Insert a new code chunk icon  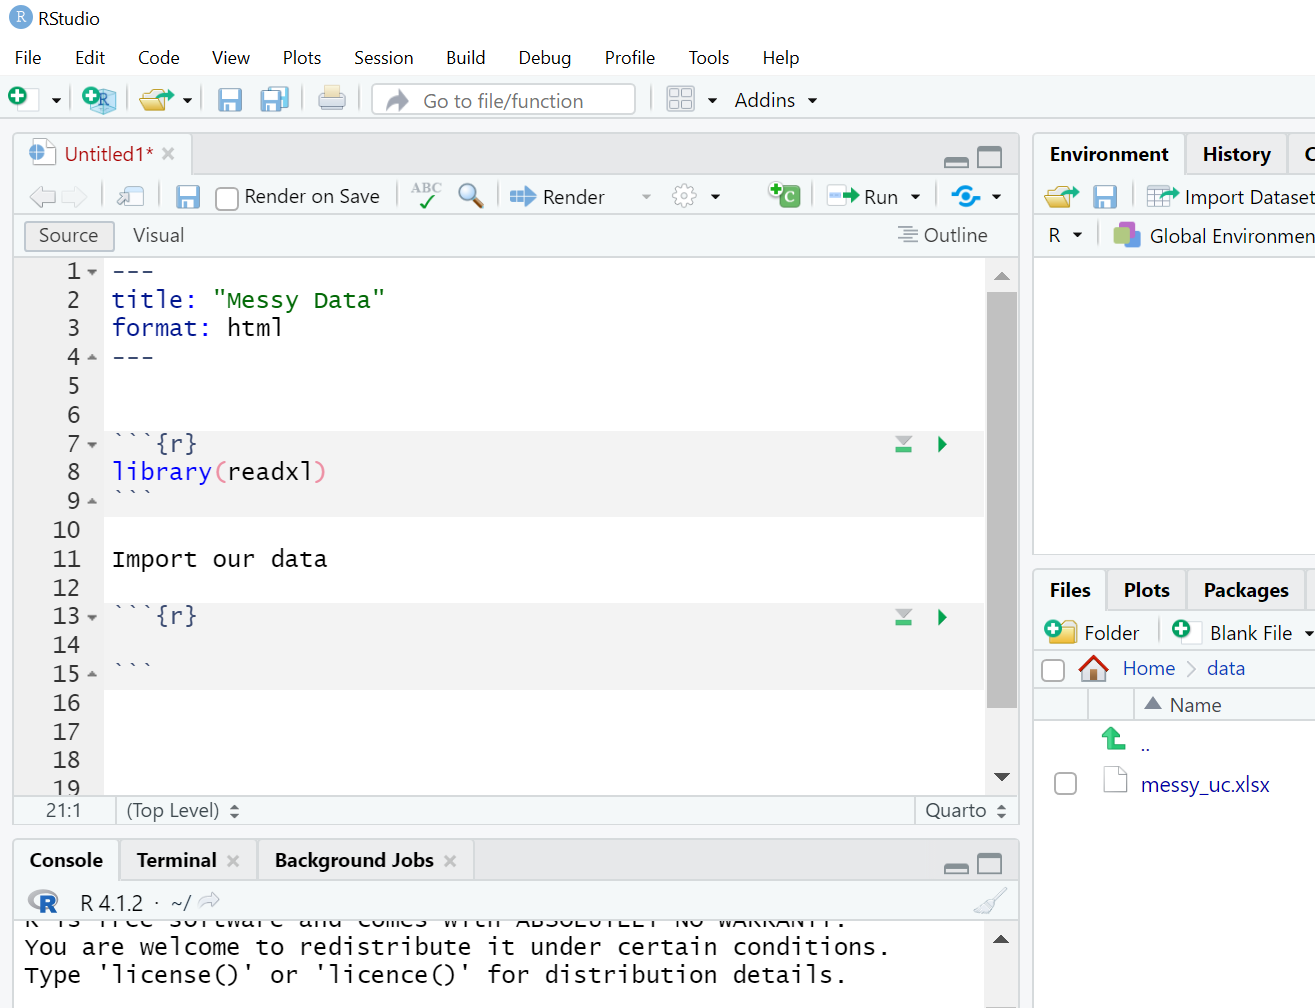pyautogui.click(x=783, y=195)
